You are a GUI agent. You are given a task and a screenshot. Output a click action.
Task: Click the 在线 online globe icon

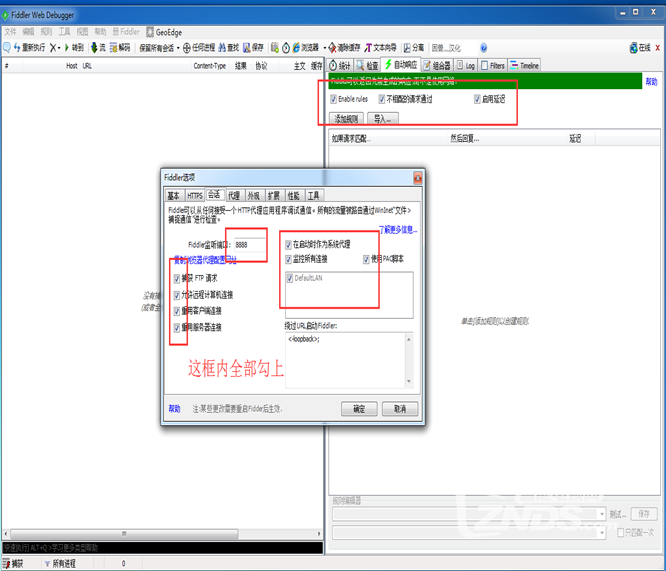pyautogui.click(x=633, y=48)
